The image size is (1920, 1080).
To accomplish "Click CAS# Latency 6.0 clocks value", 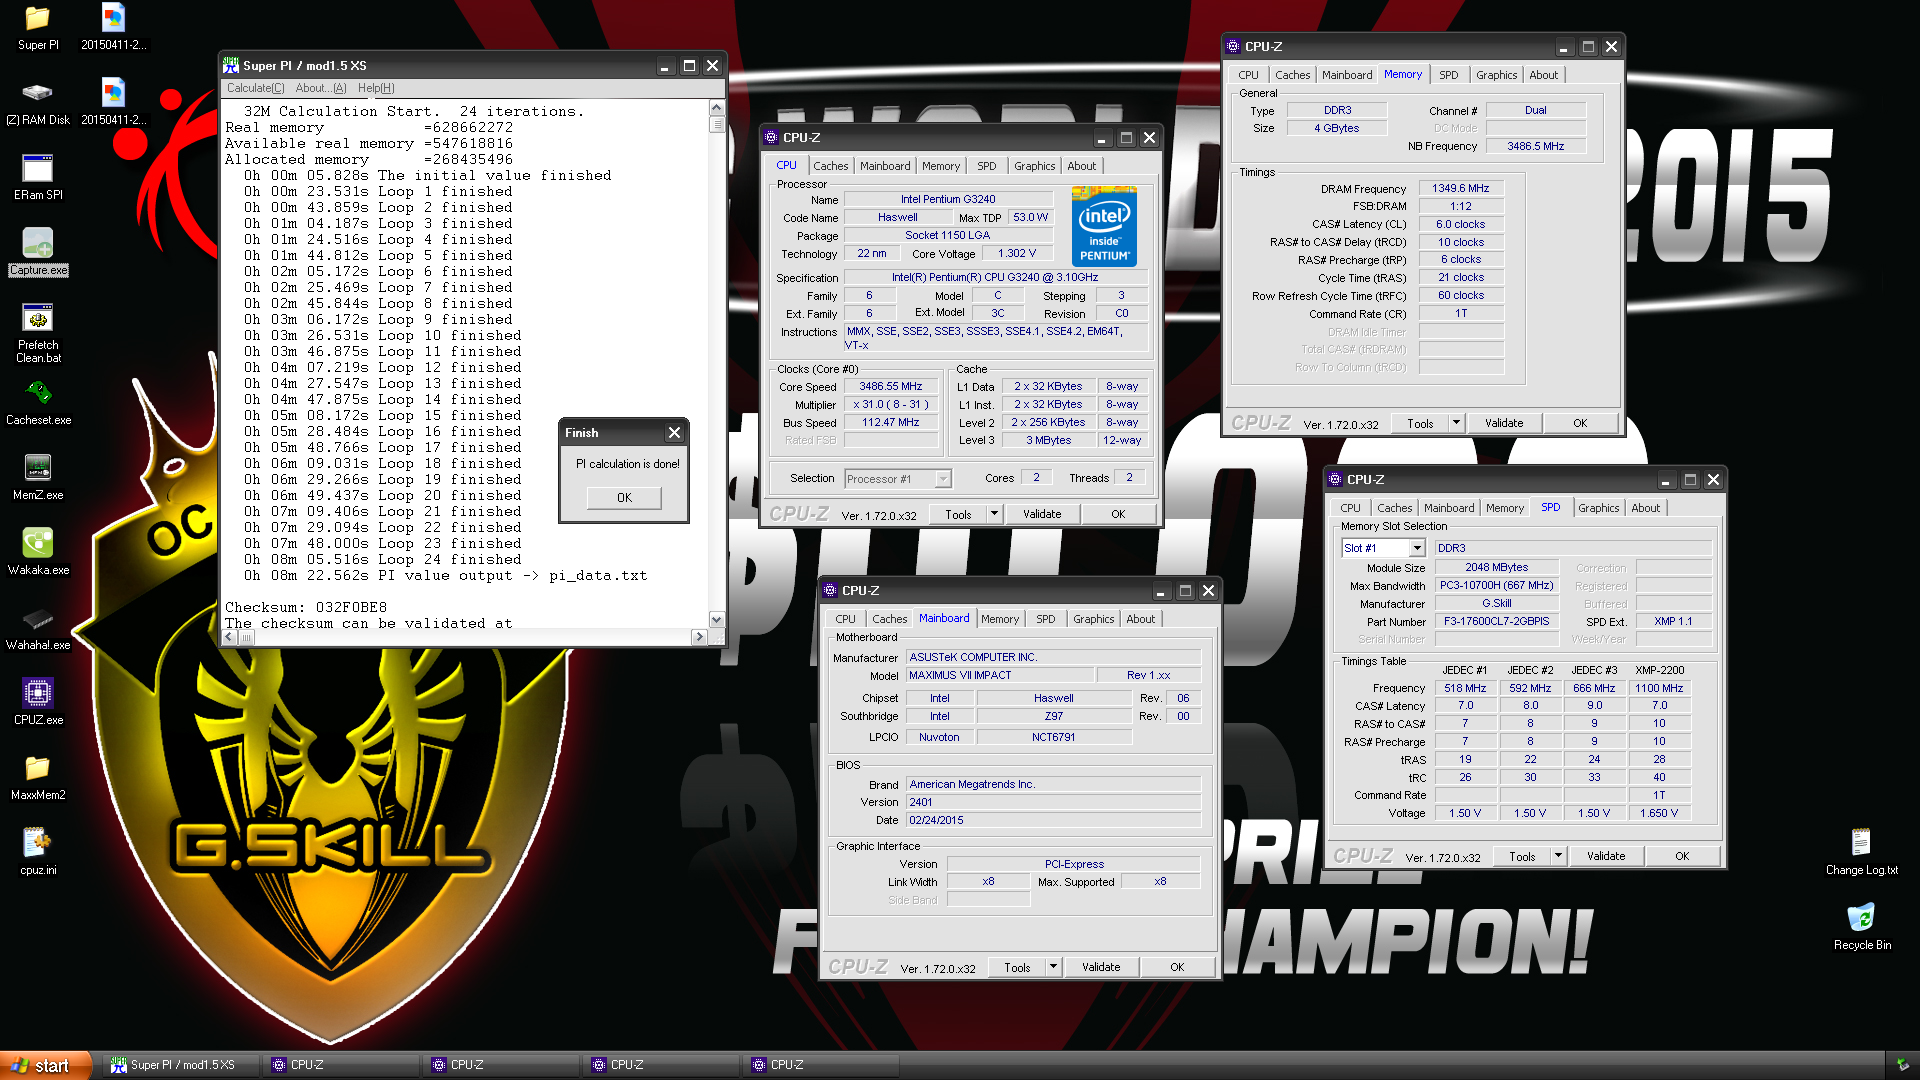I will pyautogui.click(x=1460, y=224).
